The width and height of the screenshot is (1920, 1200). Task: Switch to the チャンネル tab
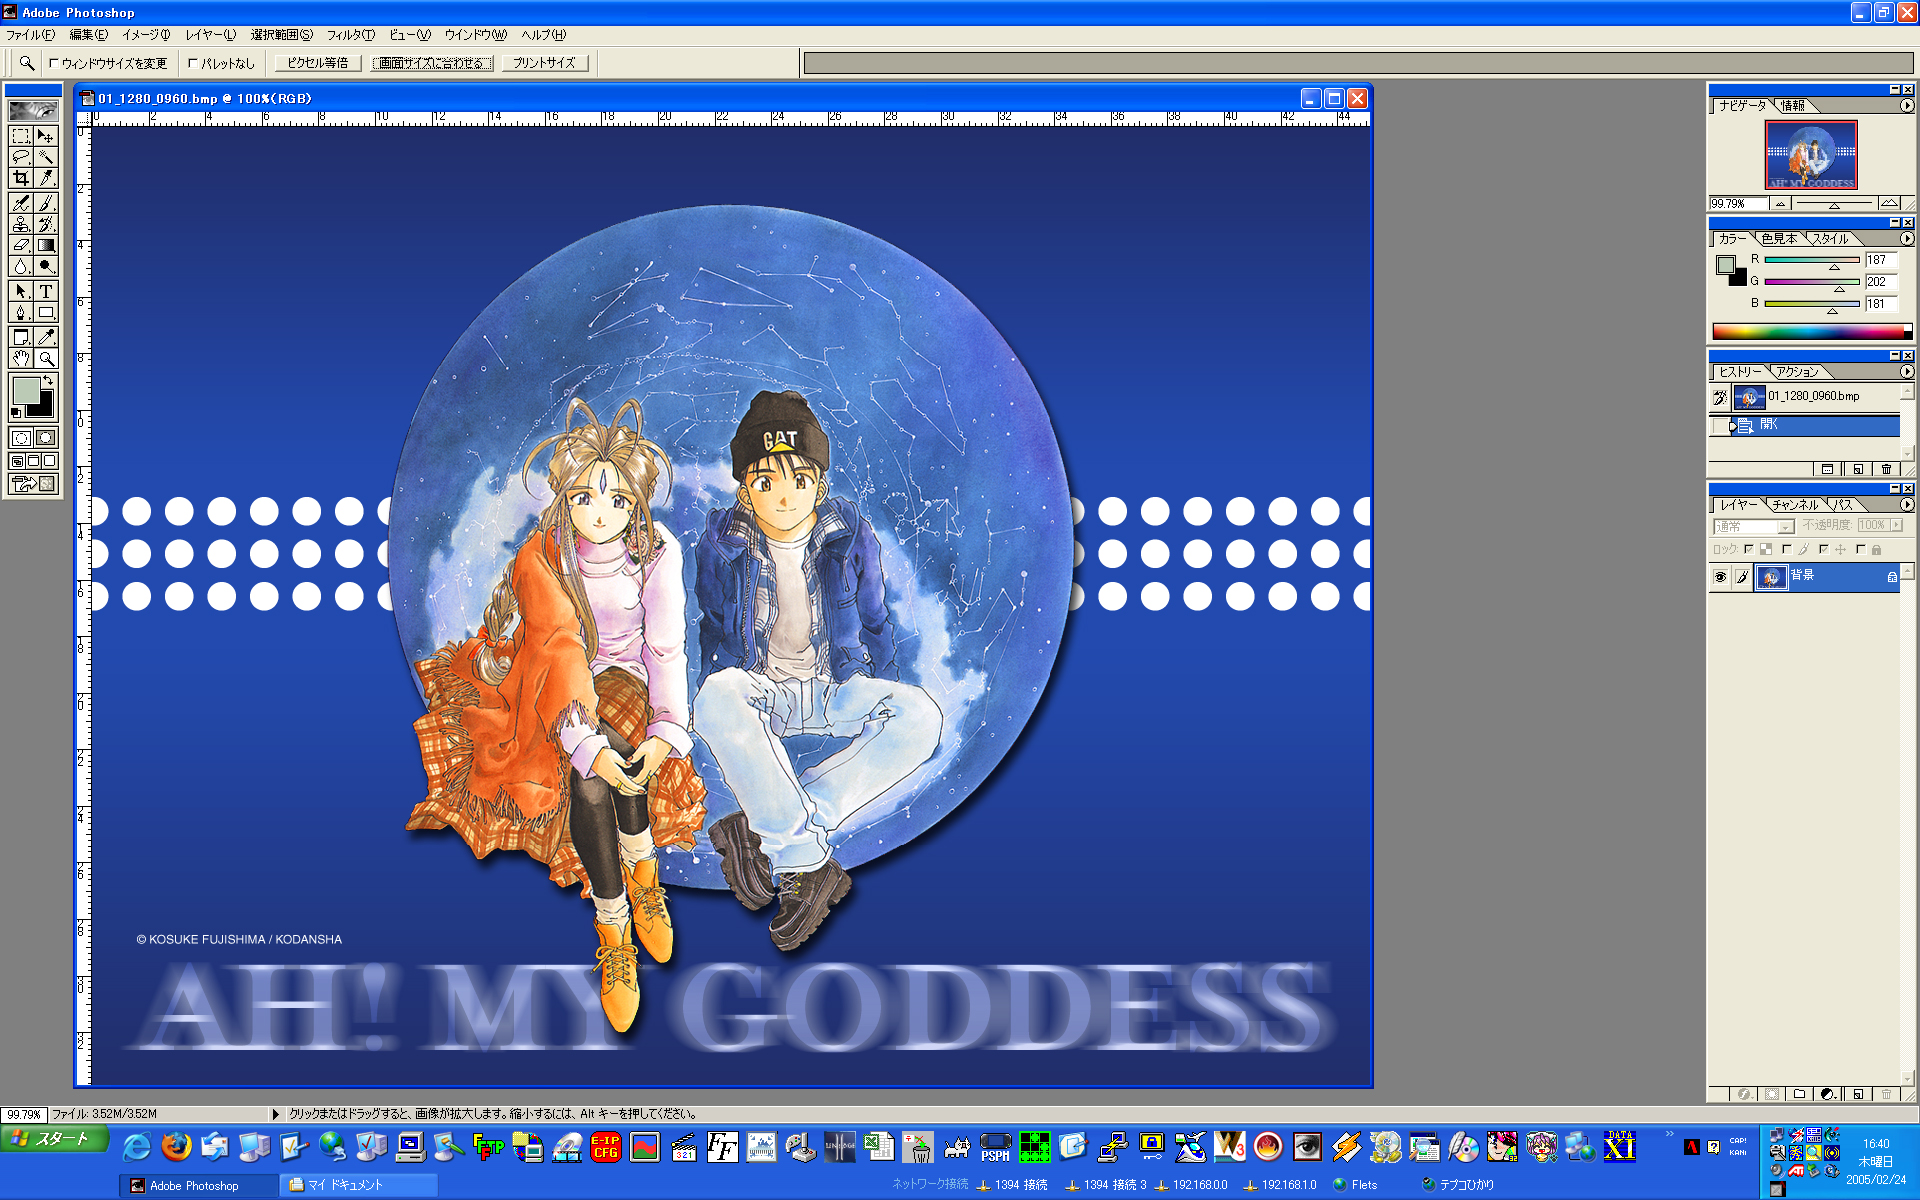tap(1795, 505)
